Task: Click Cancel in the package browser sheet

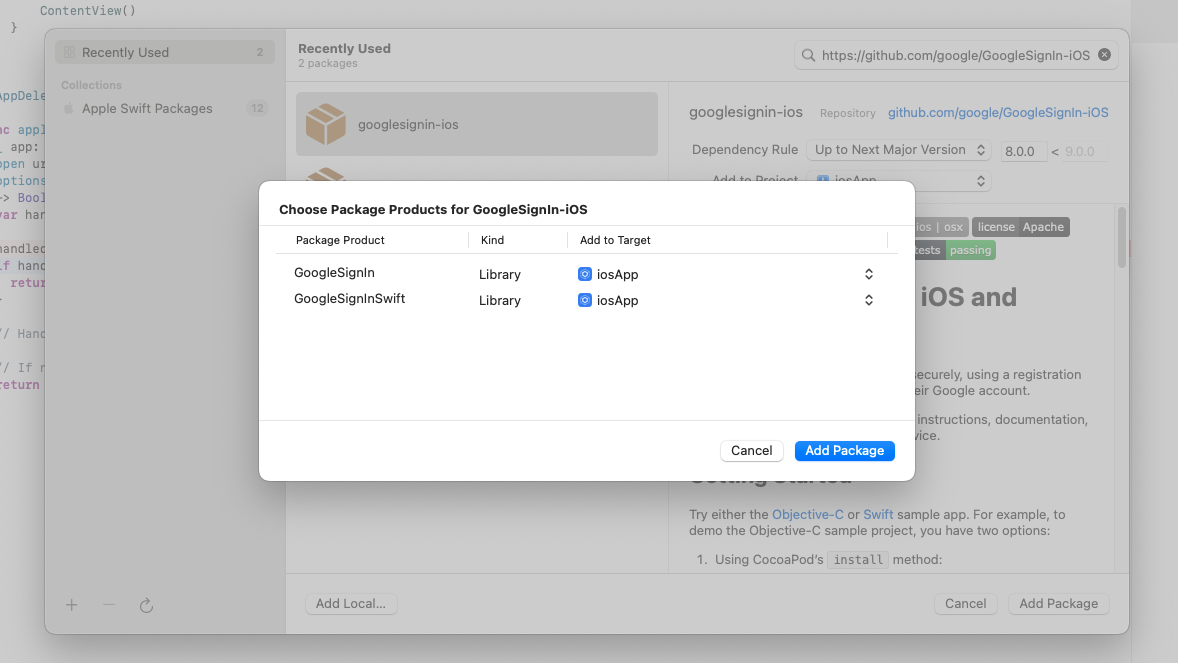Action: pyautogui.click(x=965, y=604)
